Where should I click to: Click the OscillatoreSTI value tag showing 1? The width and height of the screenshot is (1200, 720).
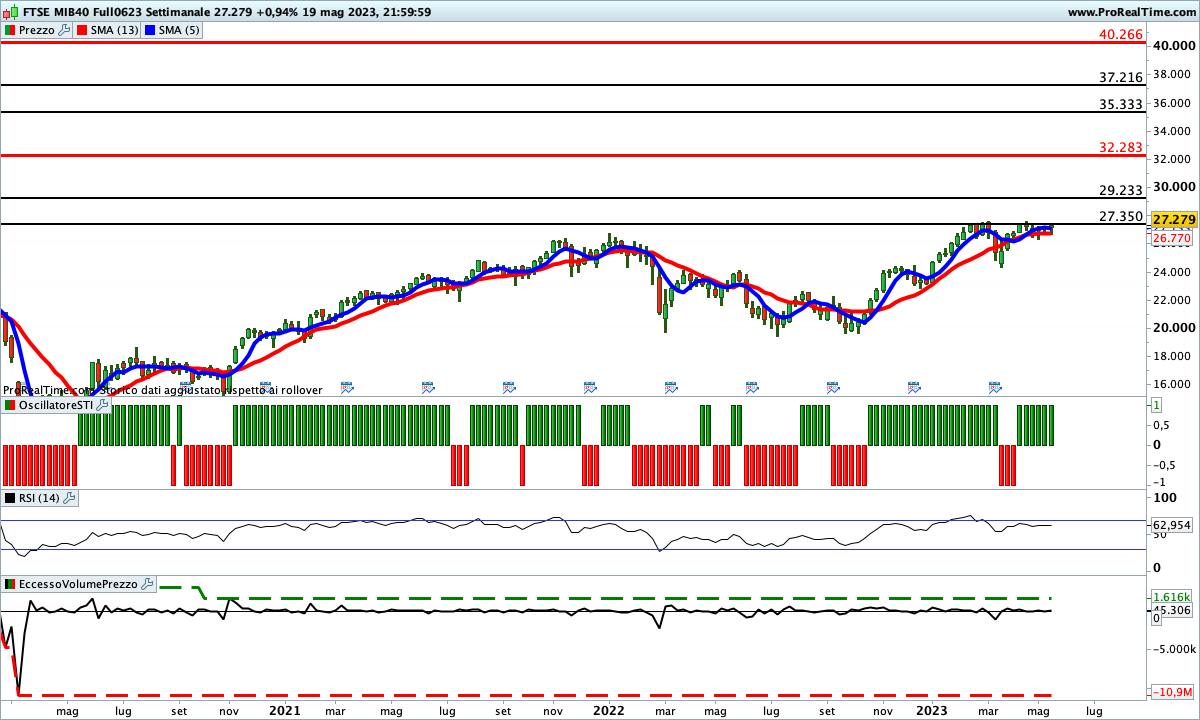pos(1156,406)
